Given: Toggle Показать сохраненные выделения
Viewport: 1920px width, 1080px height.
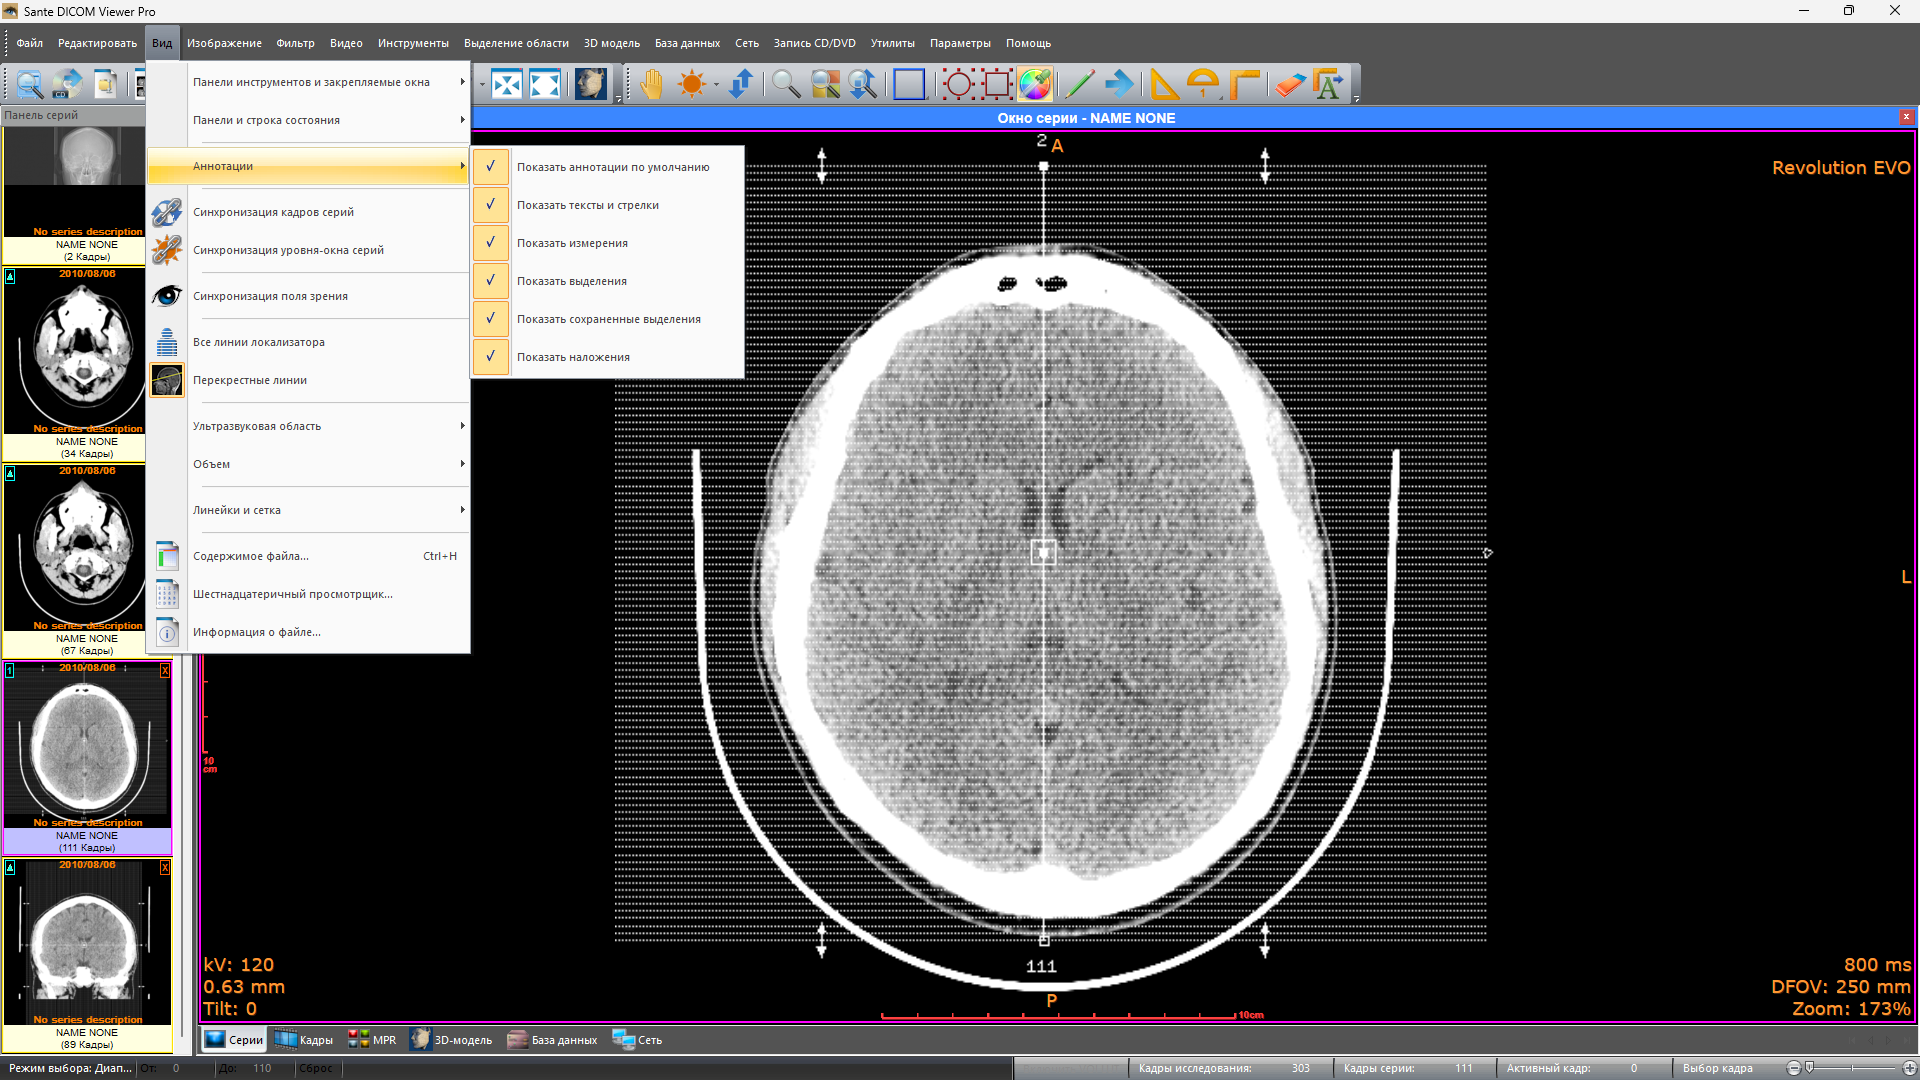Looking at the screenshot, I should (608, 319).
